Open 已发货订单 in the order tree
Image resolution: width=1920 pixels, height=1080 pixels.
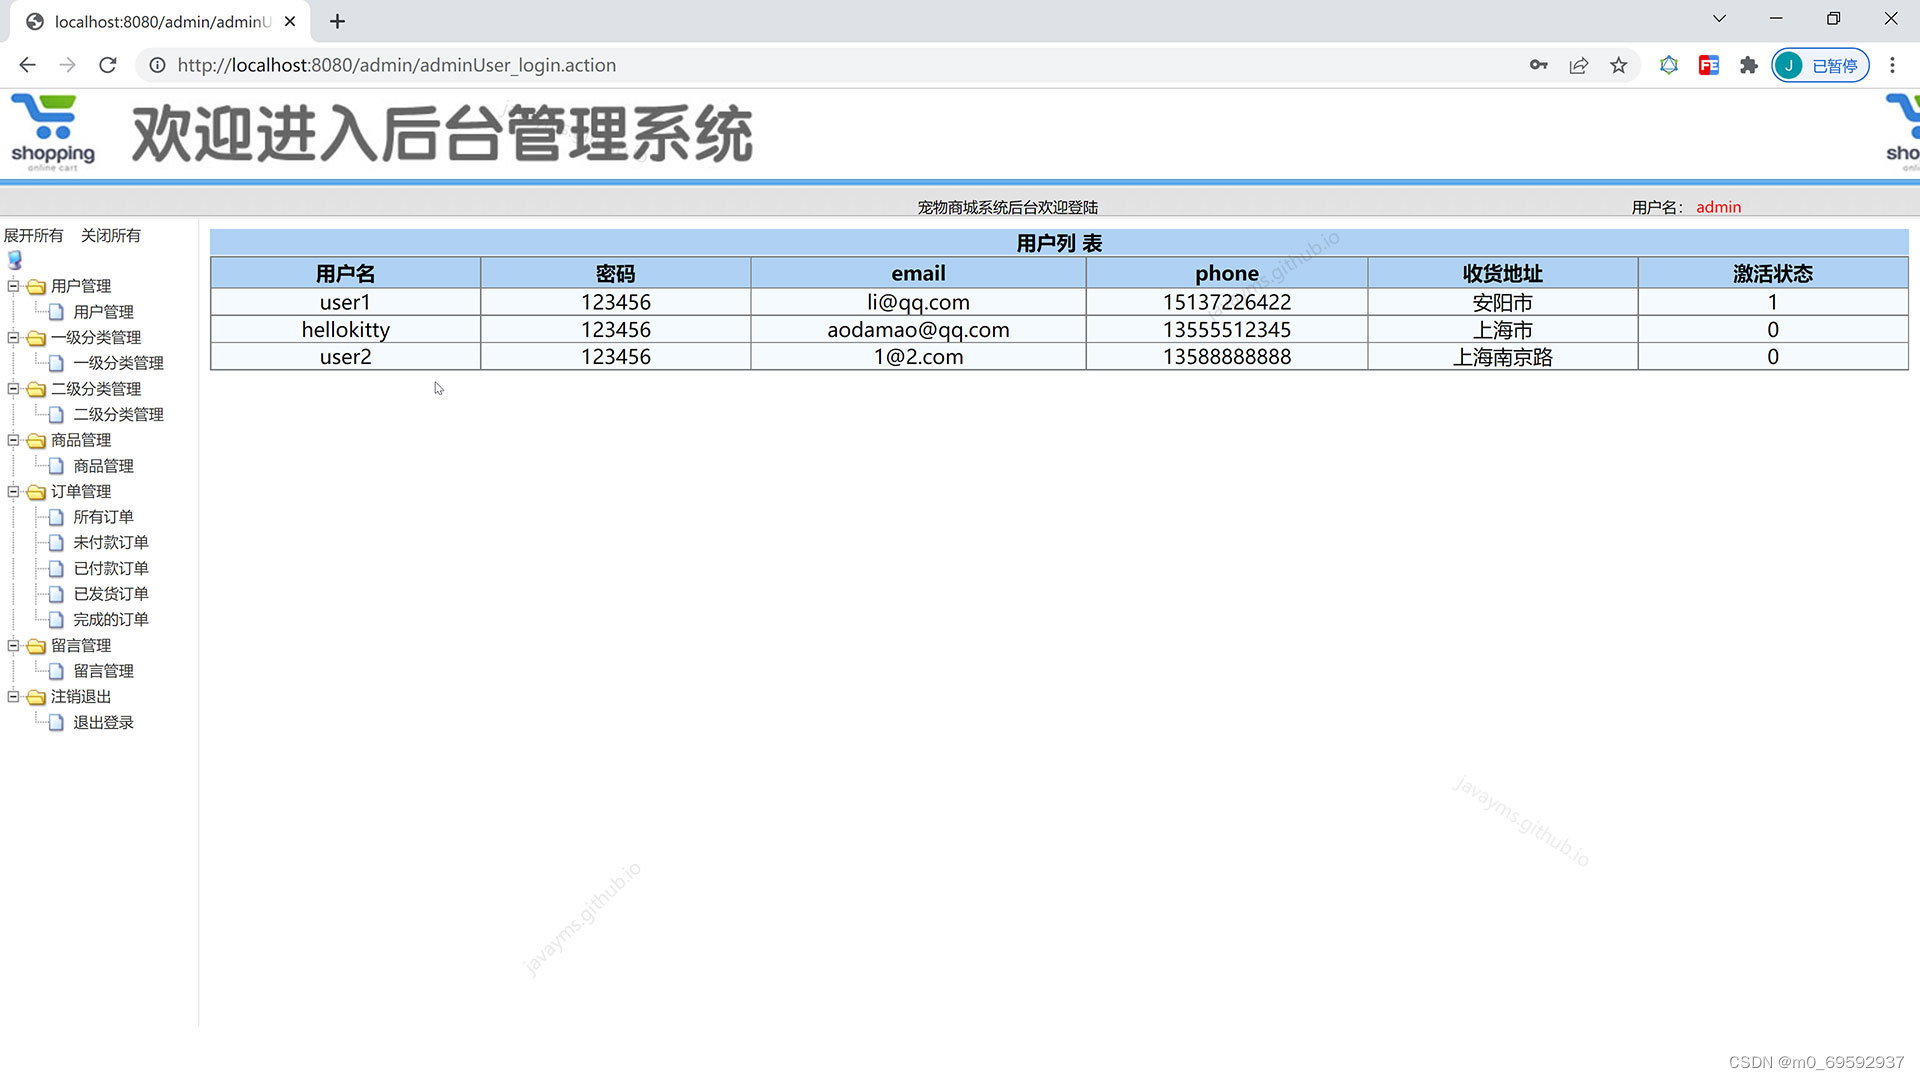point(111,594)
